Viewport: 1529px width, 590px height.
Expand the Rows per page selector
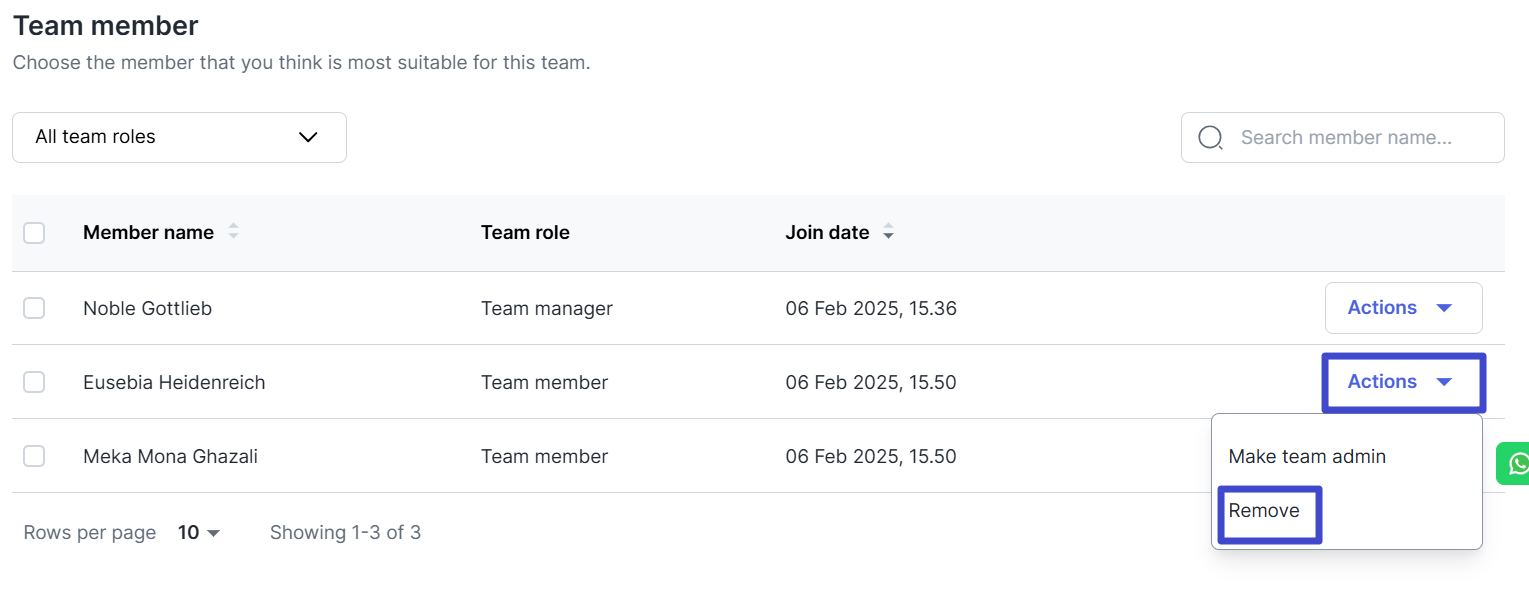coord(199,533)
